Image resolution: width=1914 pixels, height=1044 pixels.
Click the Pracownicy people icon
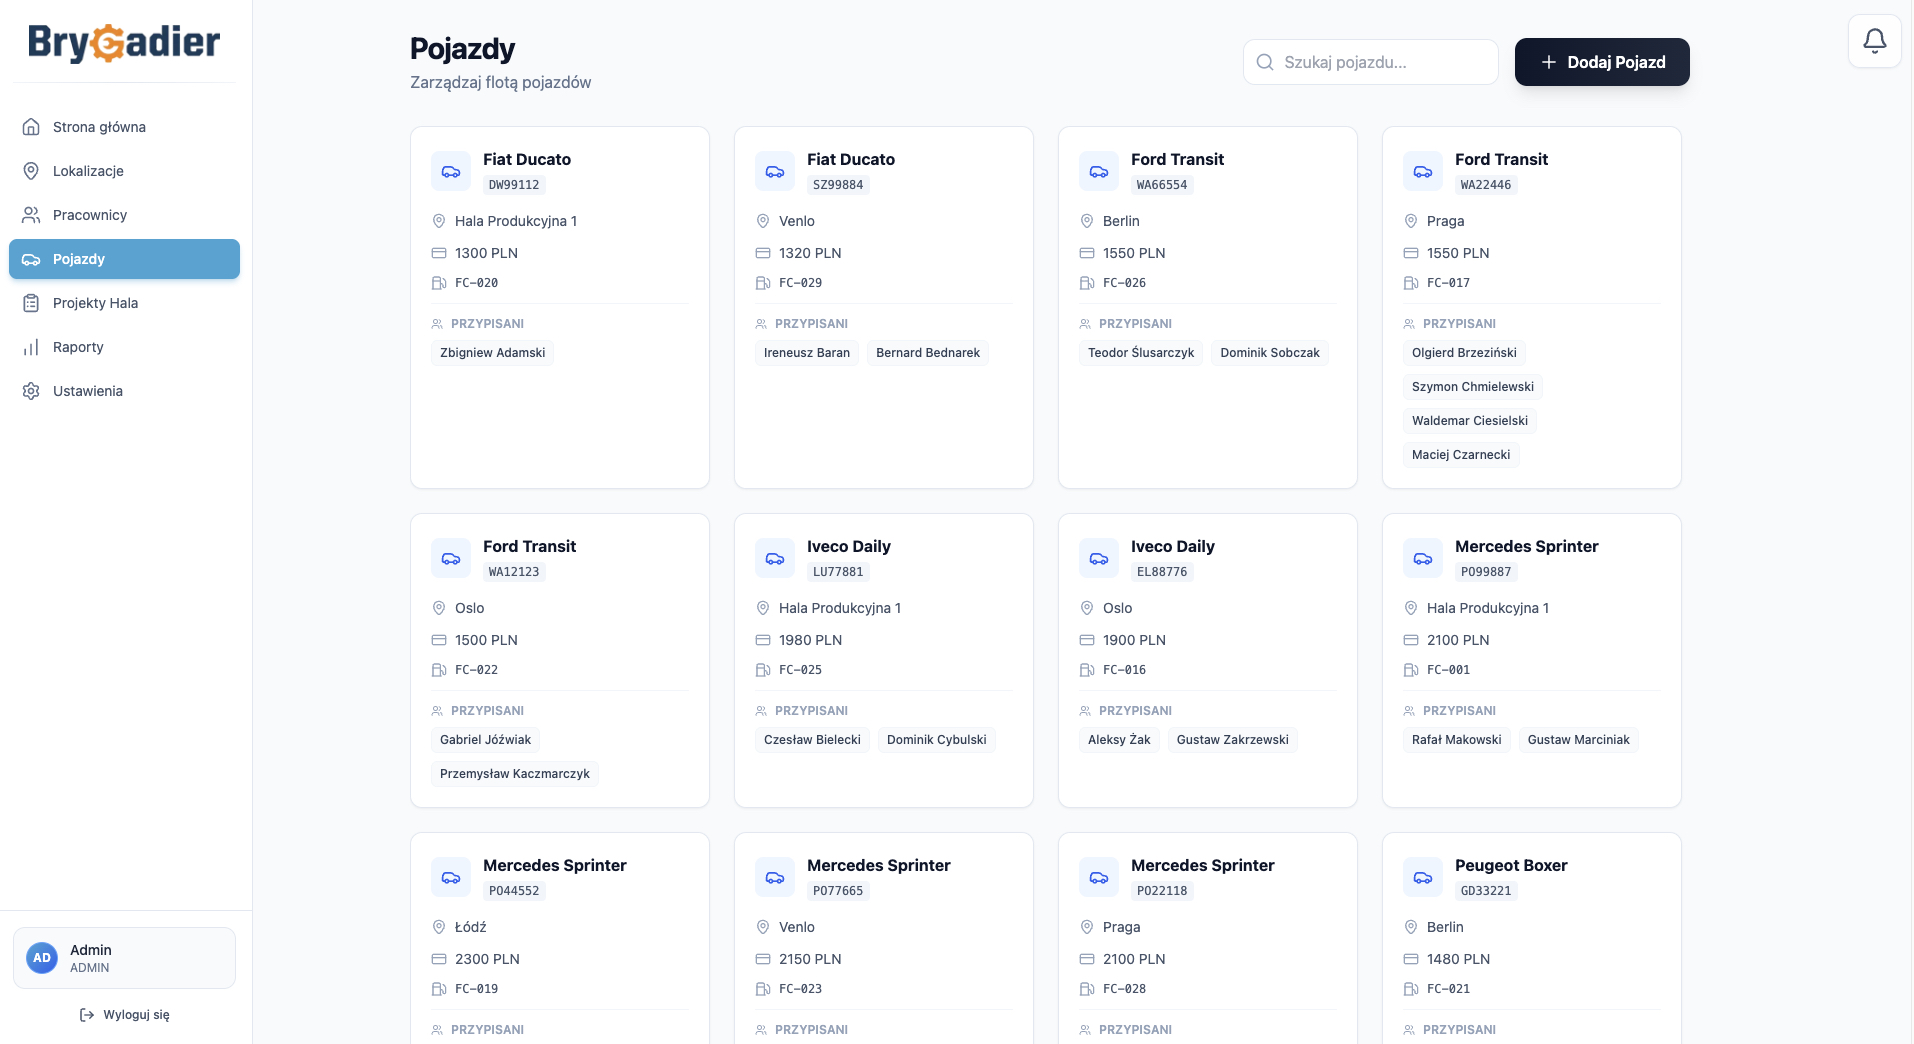coord(31,215)
